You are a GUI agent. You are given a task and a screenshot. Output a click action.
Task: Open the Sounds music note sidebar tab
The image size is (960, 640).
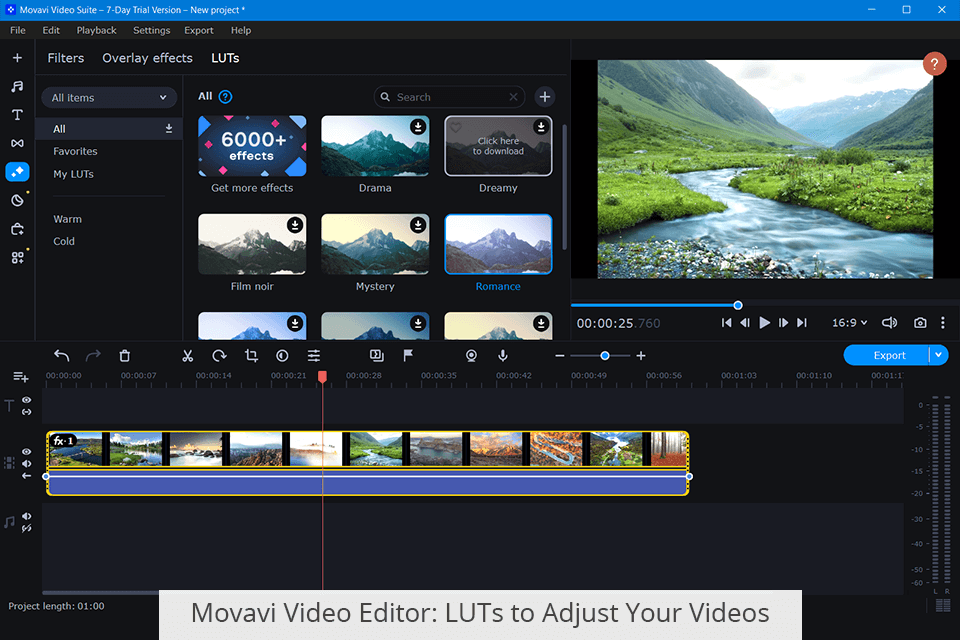[x=17, y=86]
